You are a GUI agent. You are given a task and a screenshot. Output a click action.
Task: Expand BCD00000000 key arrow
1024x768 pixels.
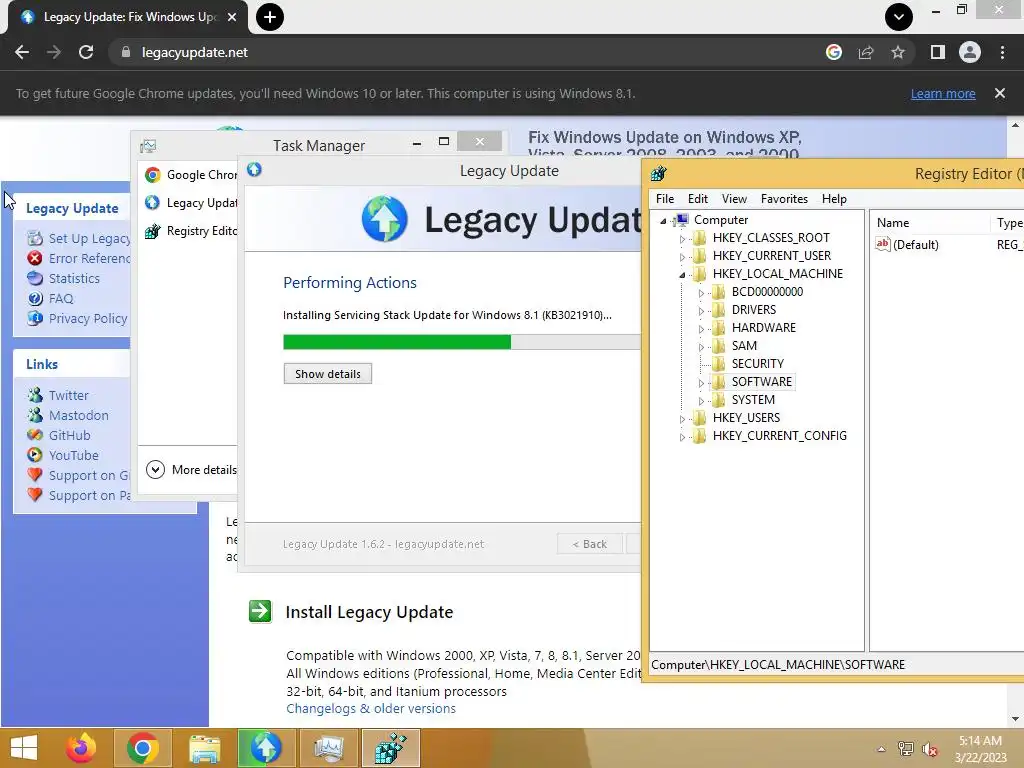coord(701,293)
